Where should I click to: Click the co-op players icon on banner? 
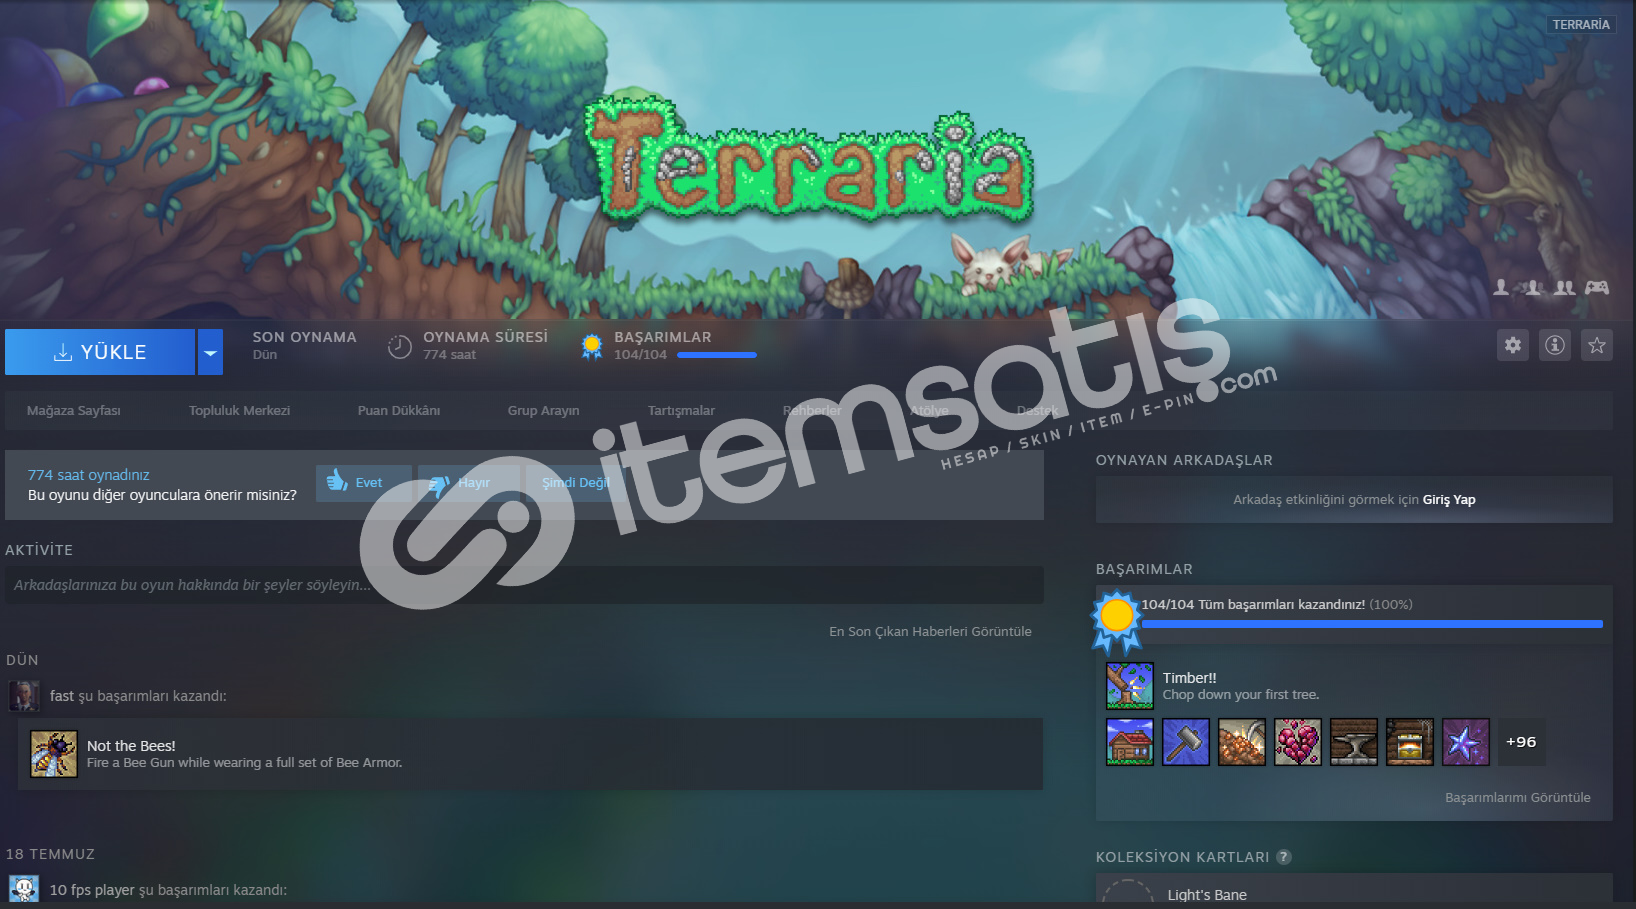[x=1565, y=287]
